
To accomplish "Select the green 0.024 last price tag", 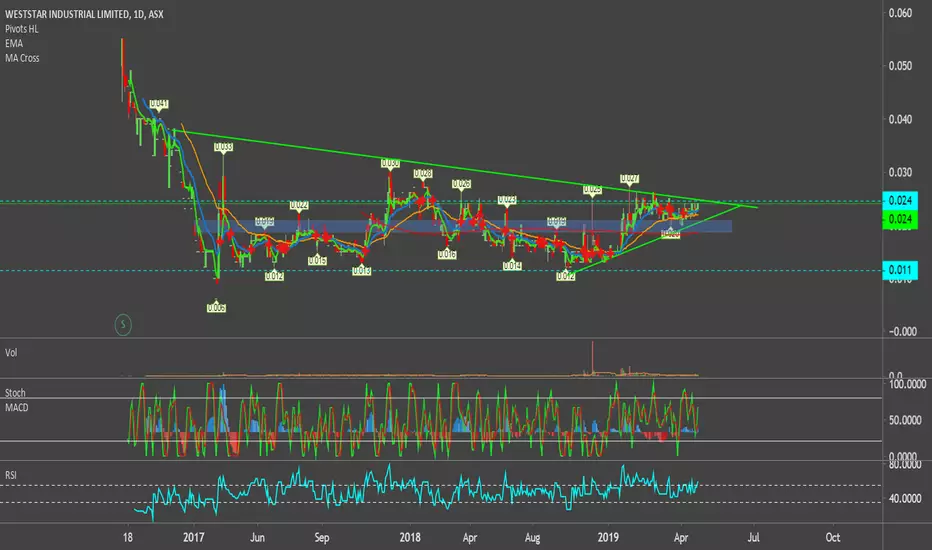I will tap(900, 219).
